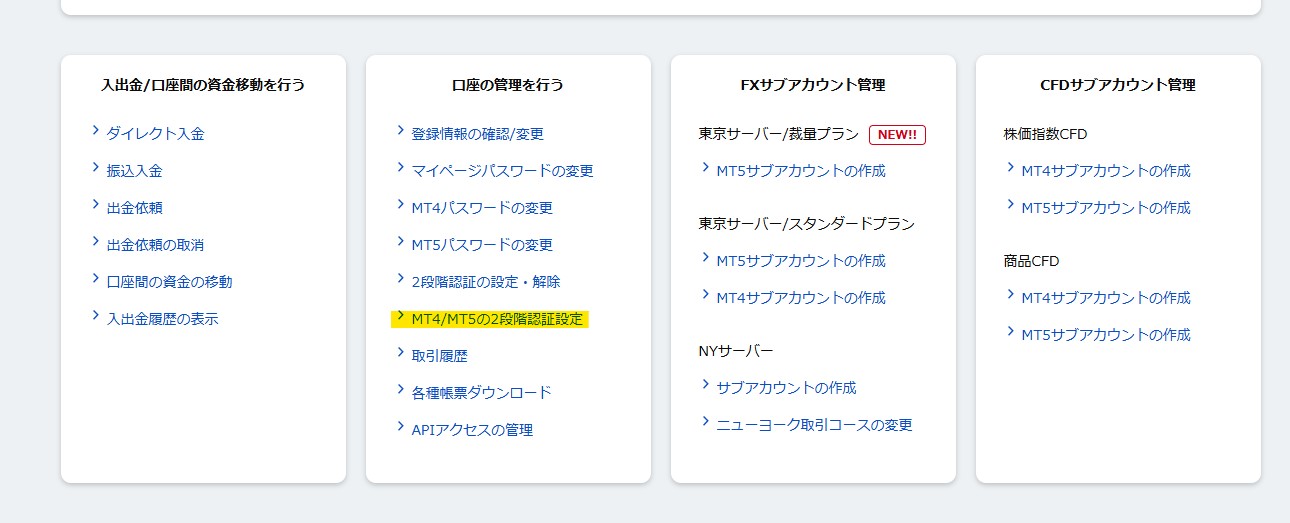
Task: Click the red NEW!! badge
Action: pyautogui.click(x=897, y=134)
